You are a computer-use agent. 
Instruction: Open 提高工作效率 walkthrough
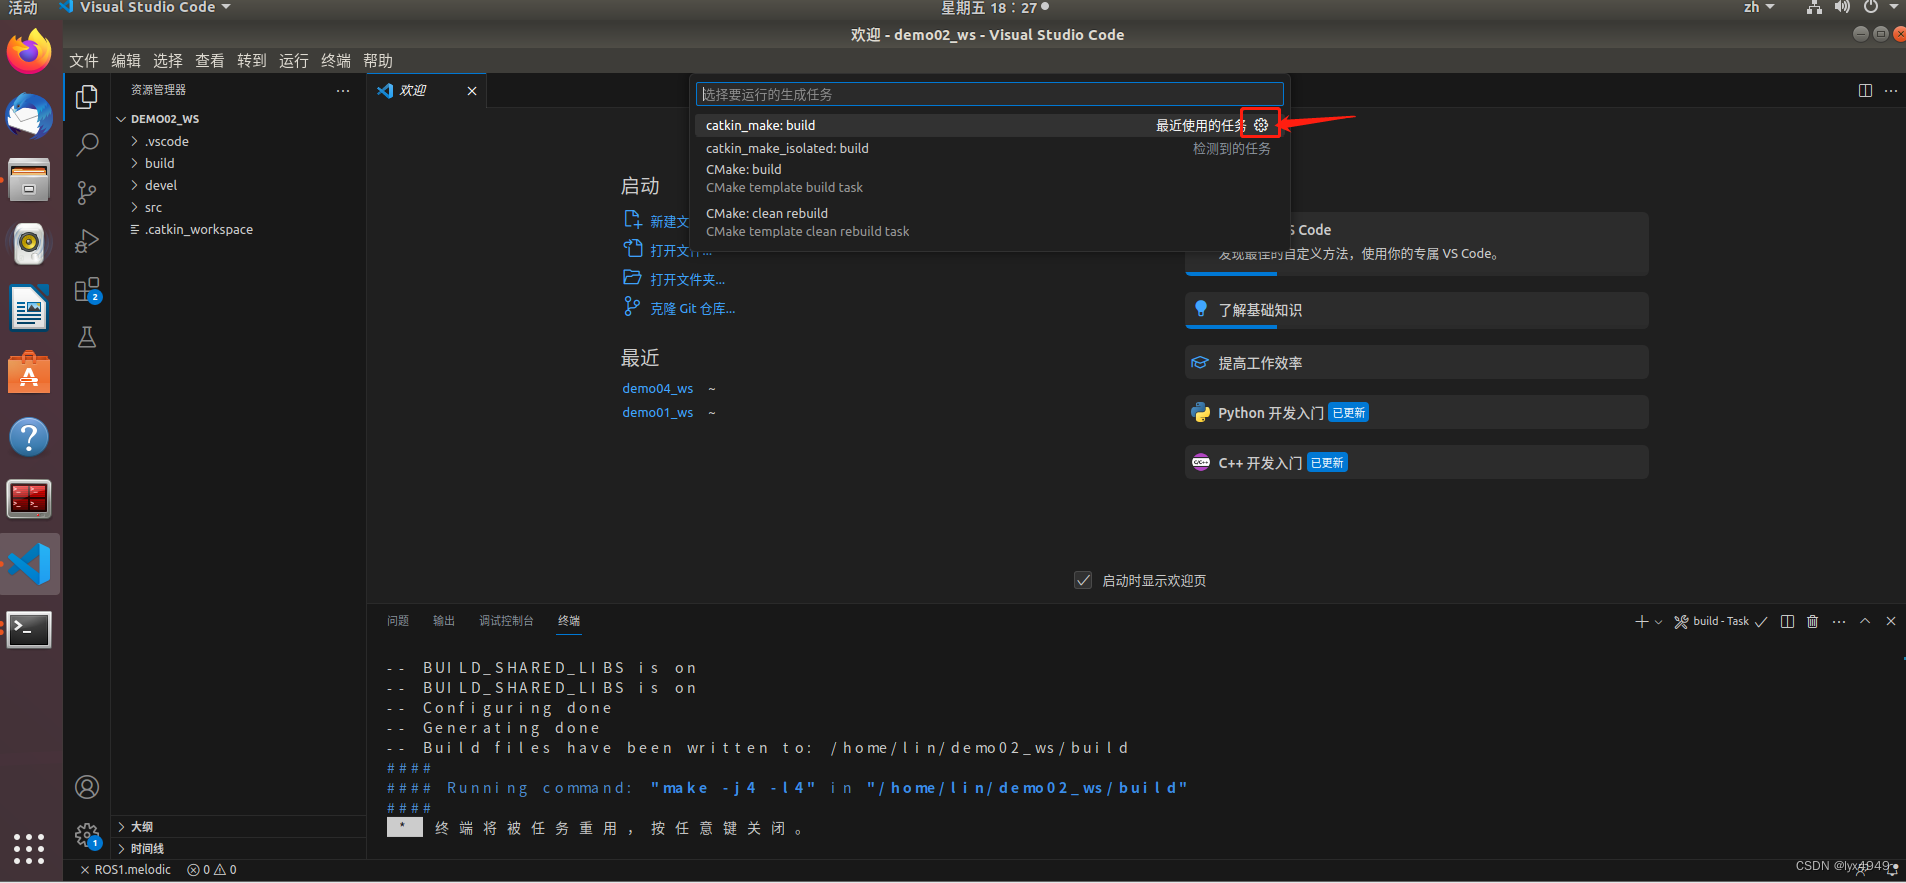pyautogui.click(x=1417, y=362)
